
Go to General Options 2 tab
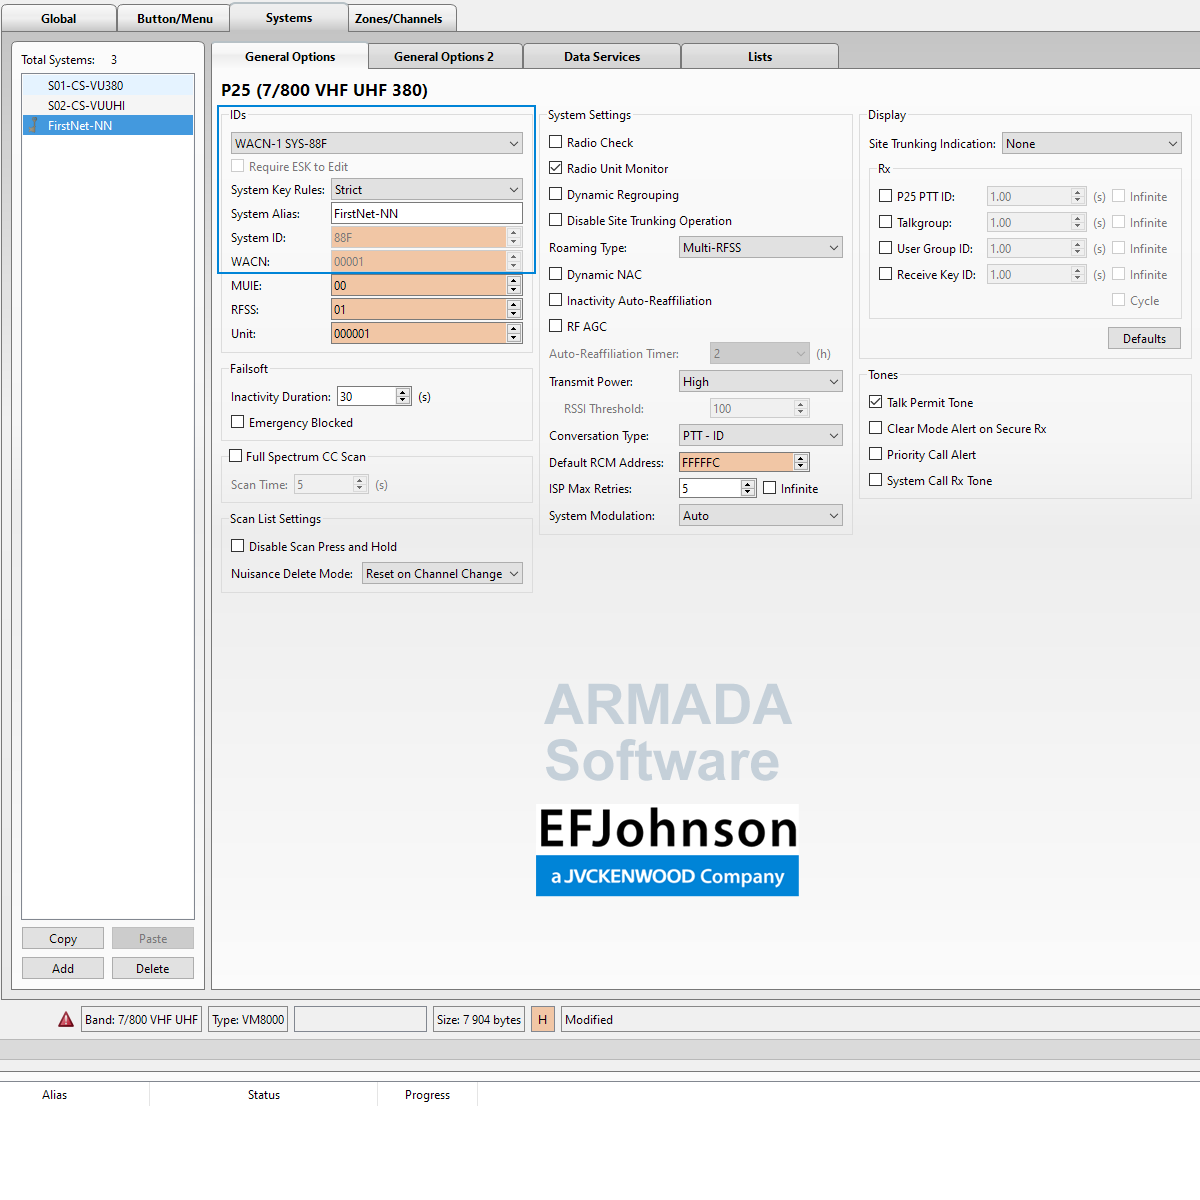(443, 57)
